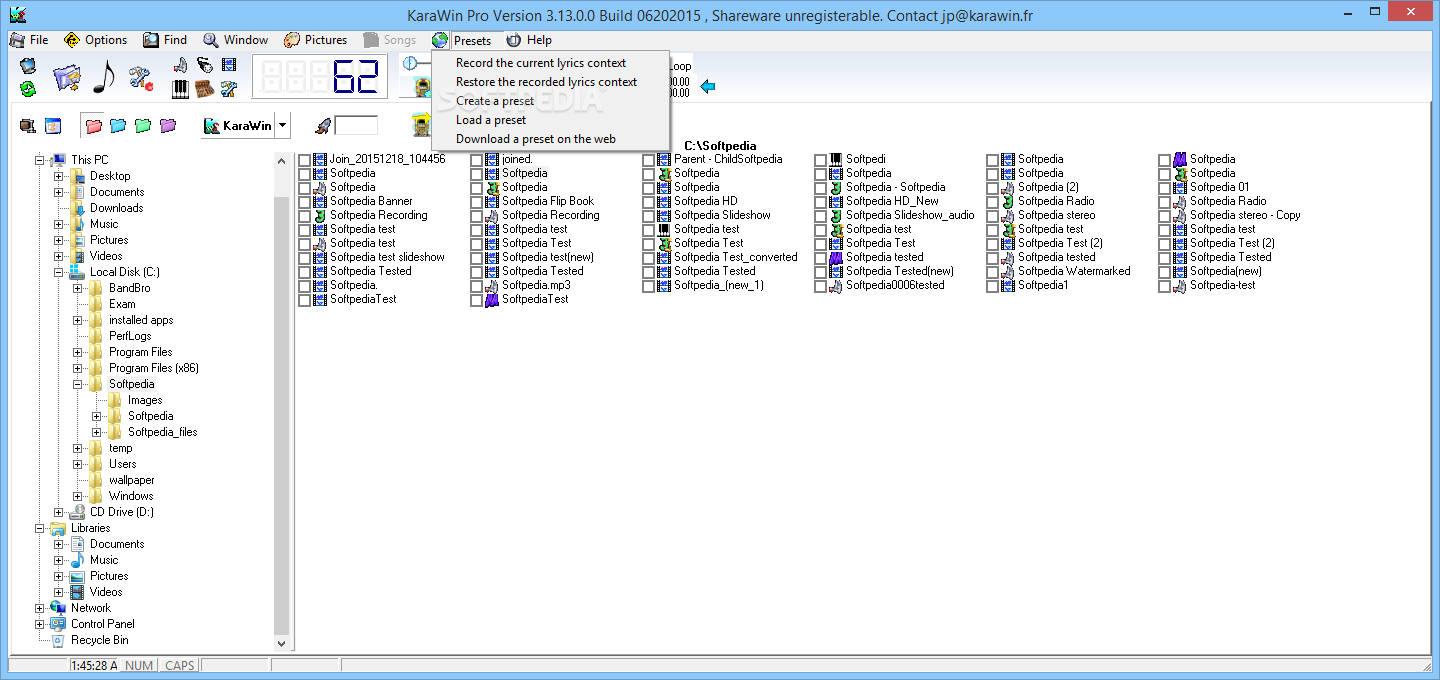
Task: Click the small wrench tools icon under film strip
Action: click(x=230, y=89)
